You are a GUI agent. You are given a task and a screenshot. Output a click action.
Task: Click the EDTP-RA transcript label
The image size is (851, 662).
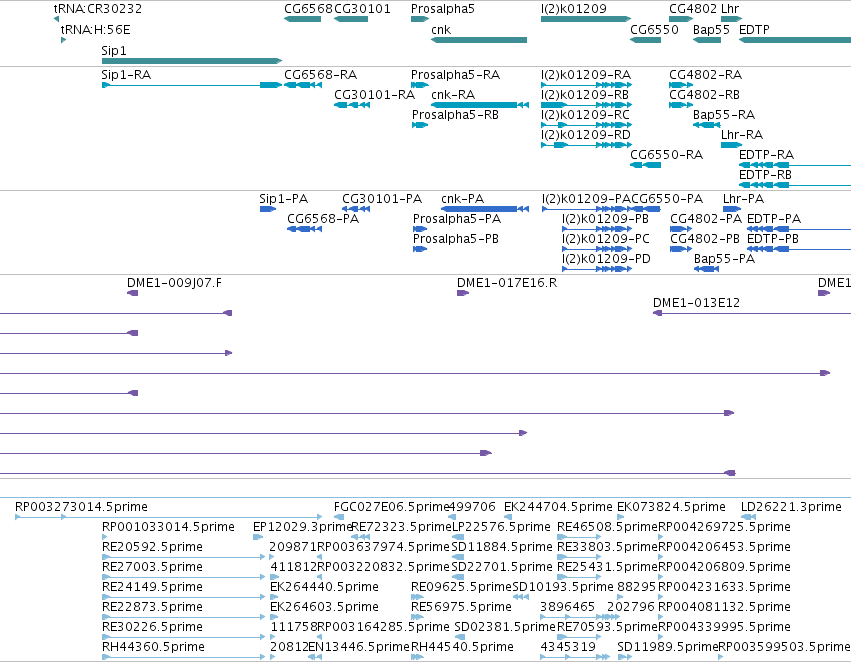click(x=766, y=155)
